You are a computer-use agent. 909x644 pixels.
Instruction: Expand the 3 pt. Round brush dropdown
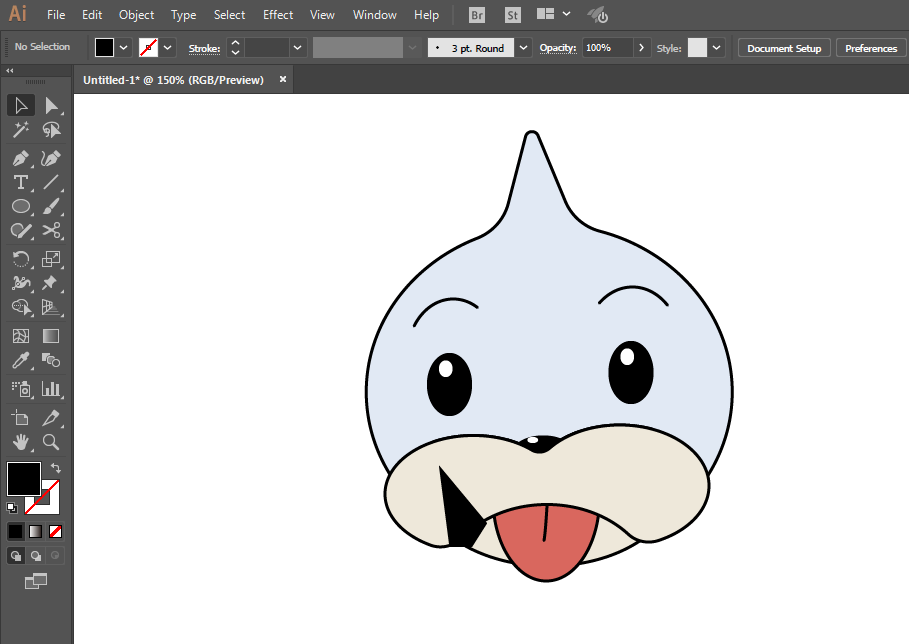click(524, 48)
